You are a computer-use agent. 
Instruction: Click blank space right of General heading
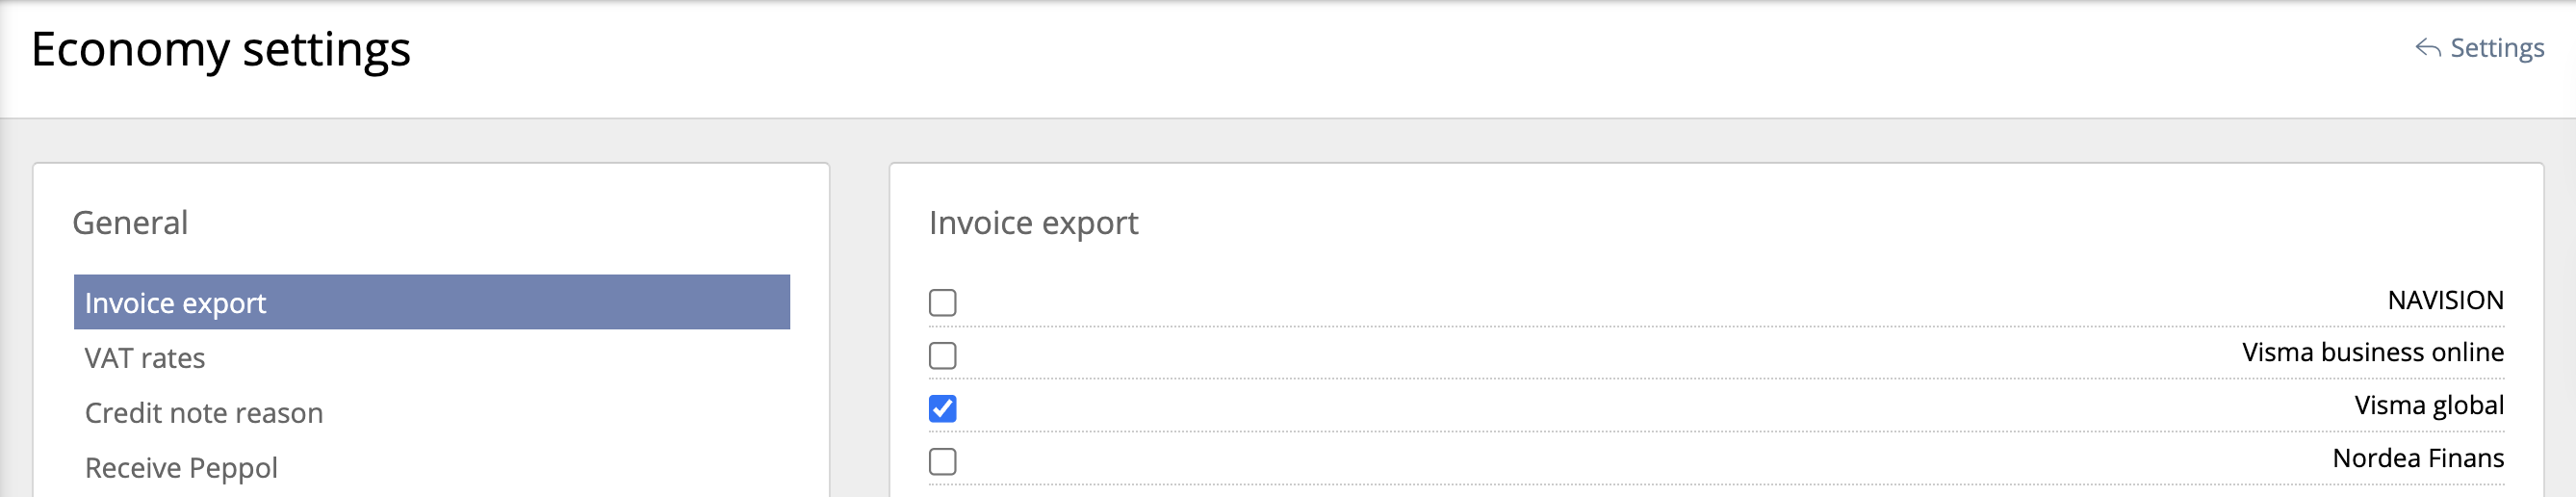tap(500, 222)
